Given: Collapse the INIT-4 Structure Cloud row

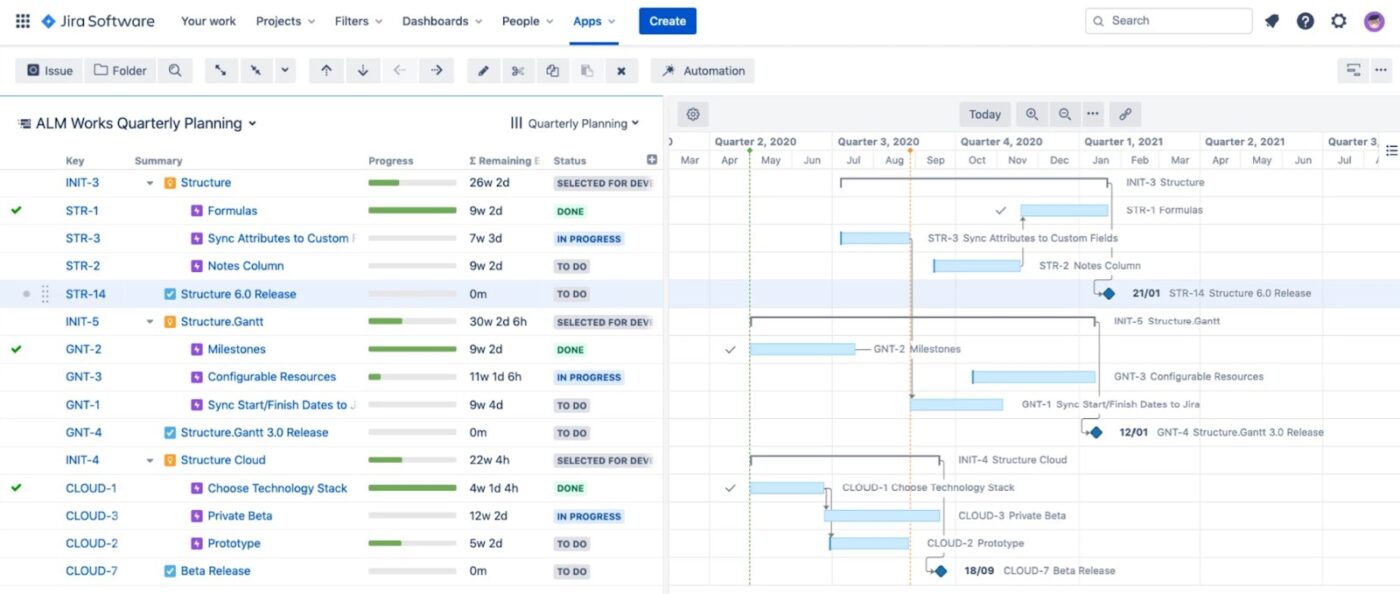Looking at the screenshot, I should point(150,460).
